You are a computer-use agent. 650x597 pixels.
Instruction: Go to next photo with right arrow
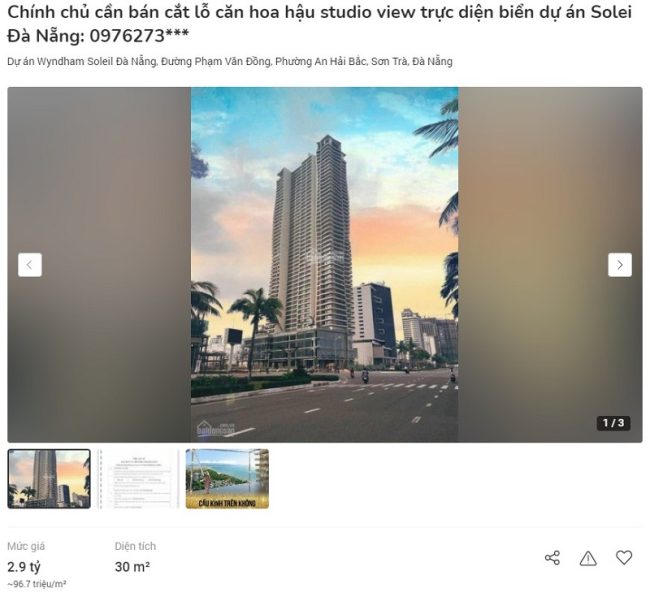click(x=620, y=265)
